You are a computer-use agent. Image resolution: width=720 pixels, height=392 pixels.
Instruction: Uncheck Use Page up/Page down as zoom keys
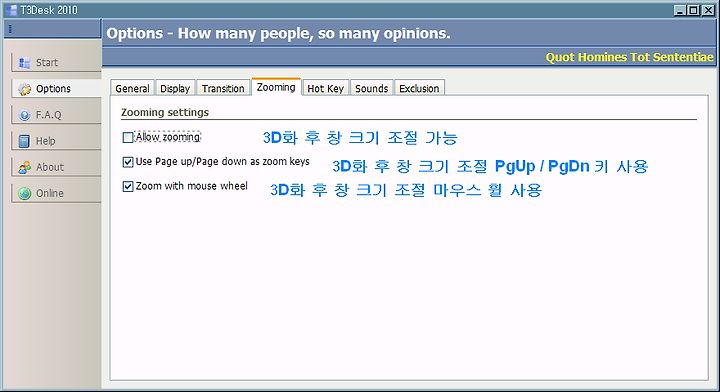(128, 162)
